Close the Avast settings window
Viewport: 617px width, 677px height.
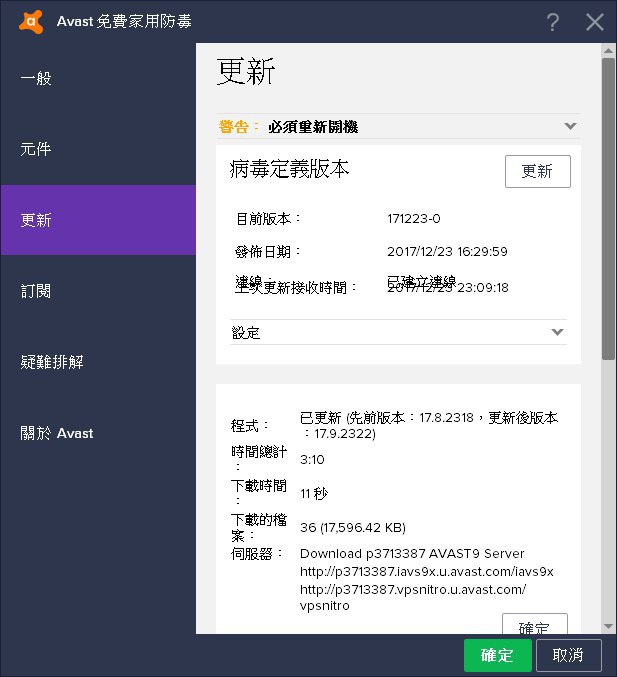click(594, 22)
